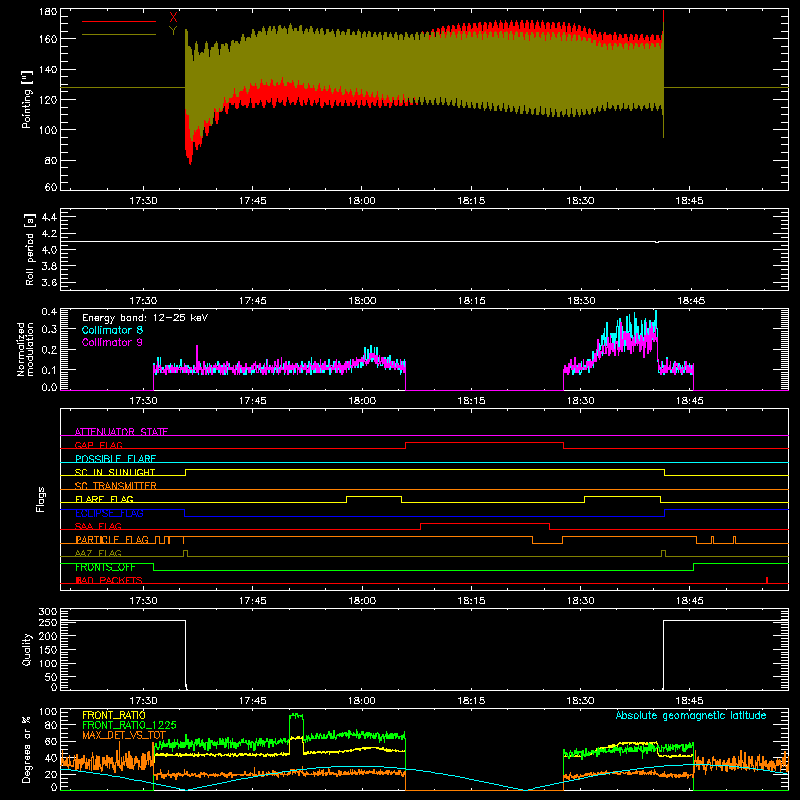Click the 17:30 tick under pointing plot

[x=143, y=201]
